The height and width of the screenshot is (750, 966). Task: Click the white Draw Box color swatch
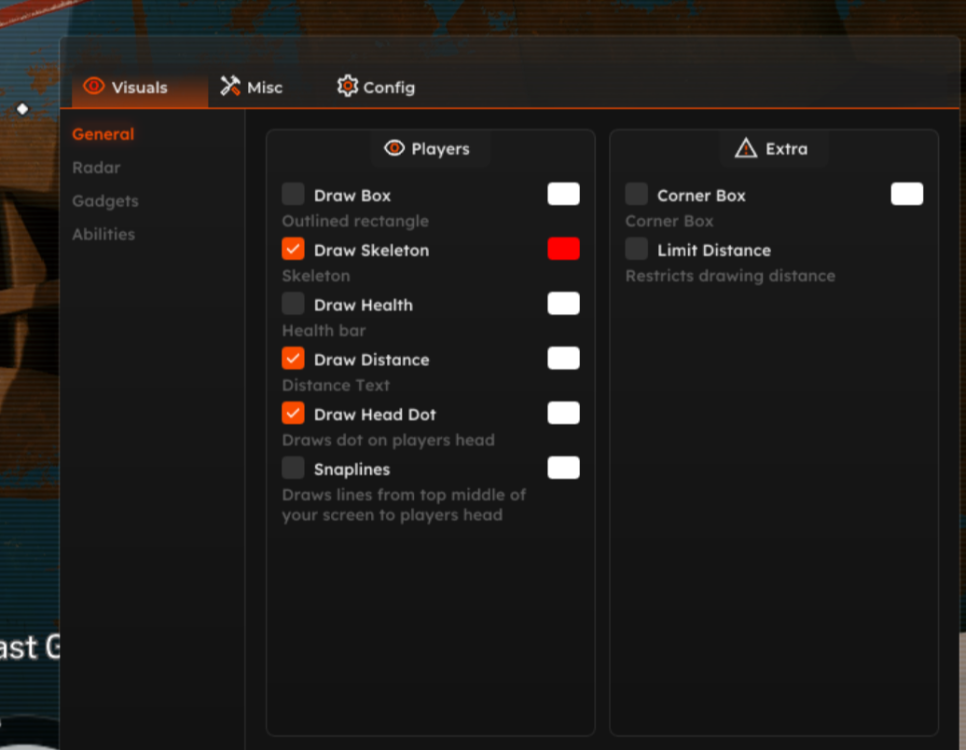tap(563, 194)
